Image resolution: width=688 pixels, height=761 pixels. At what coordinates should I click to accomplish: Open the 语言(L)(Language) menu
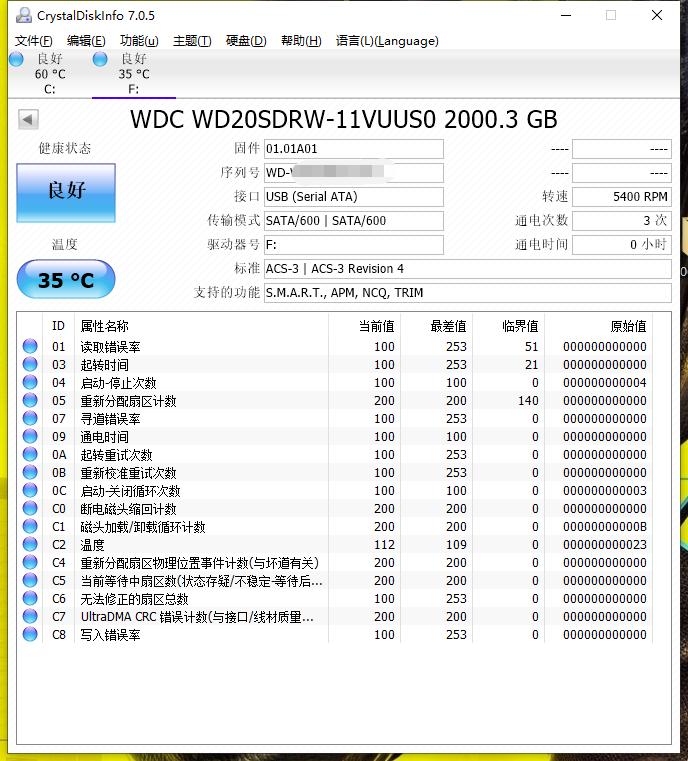387,41
